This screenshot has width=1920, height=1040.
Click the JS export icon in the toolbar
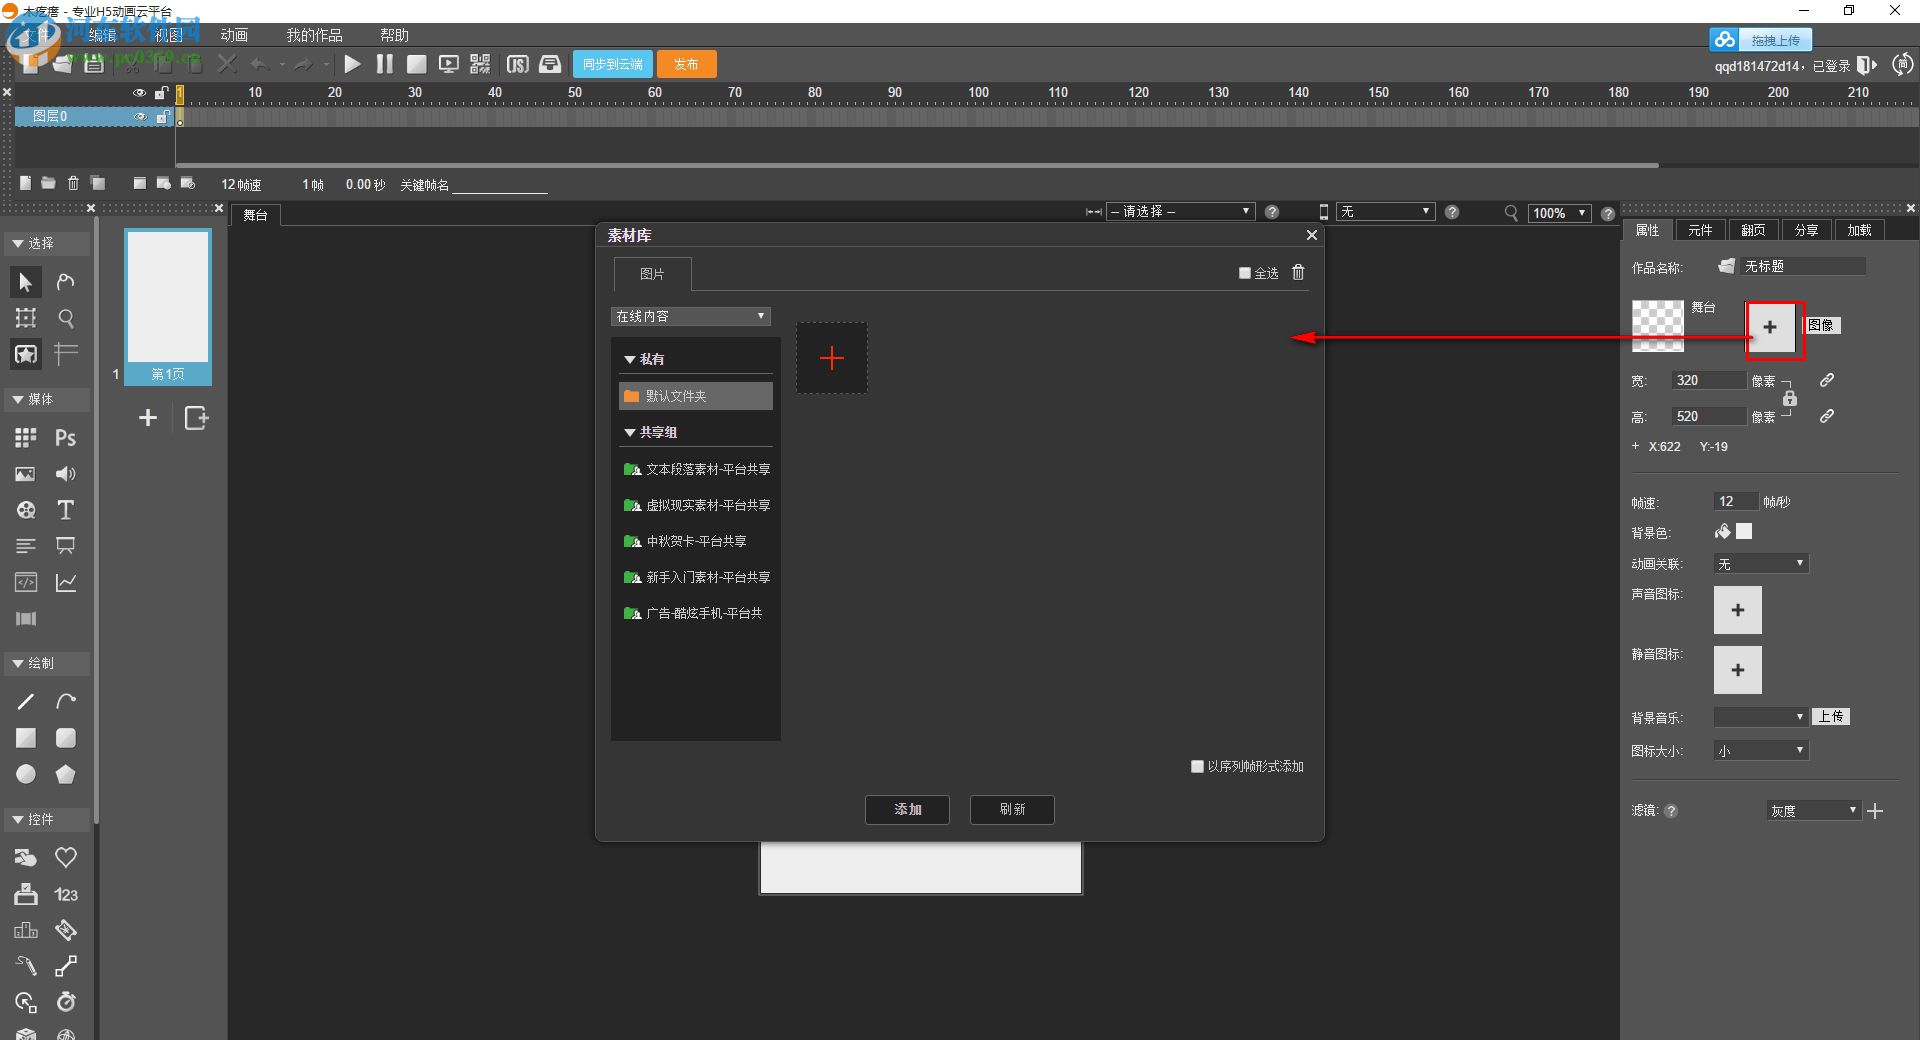click(518, 63)
